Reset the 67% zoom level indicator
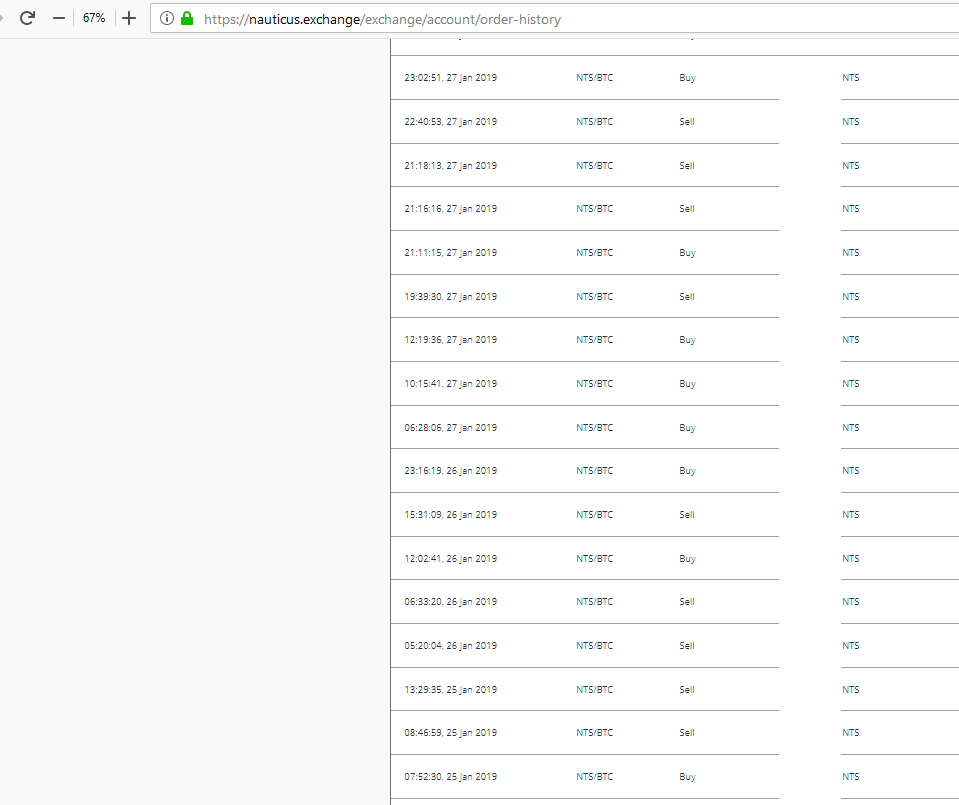This screenshot has height=805, width=959. [x=94, y=18]
